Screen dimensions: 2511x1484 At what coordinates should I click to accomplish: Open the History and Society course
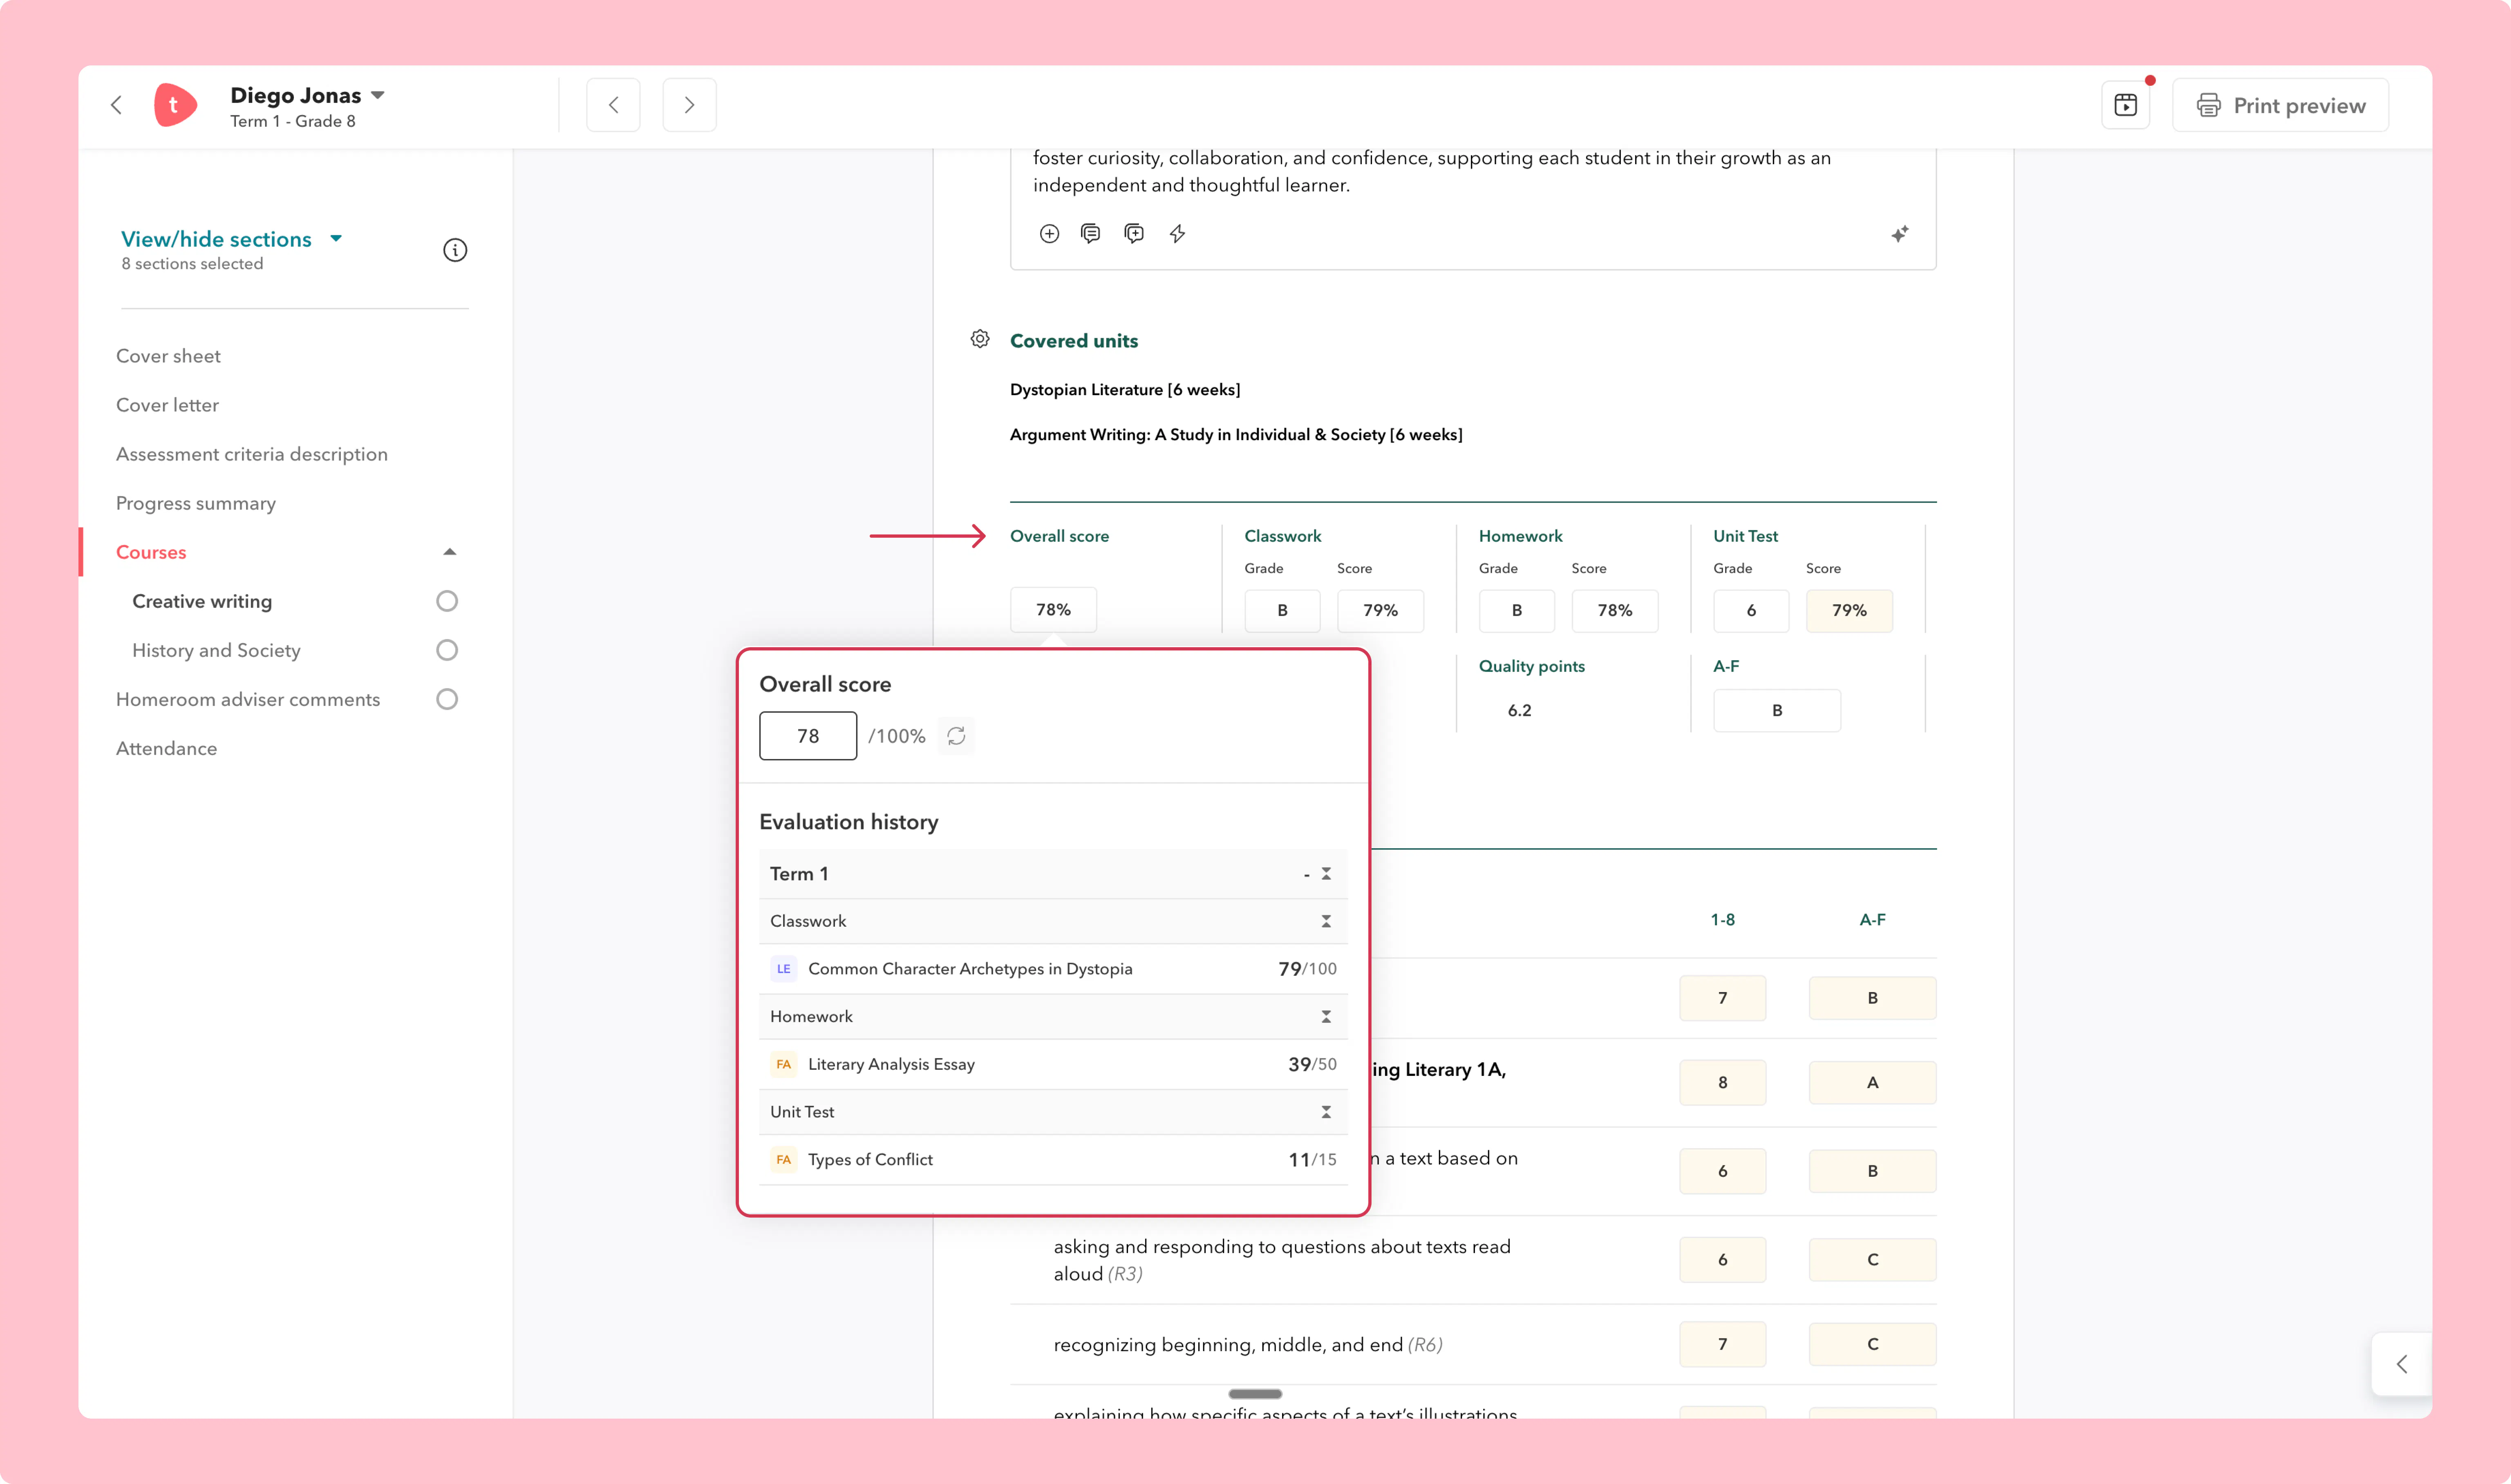point(216,650)
